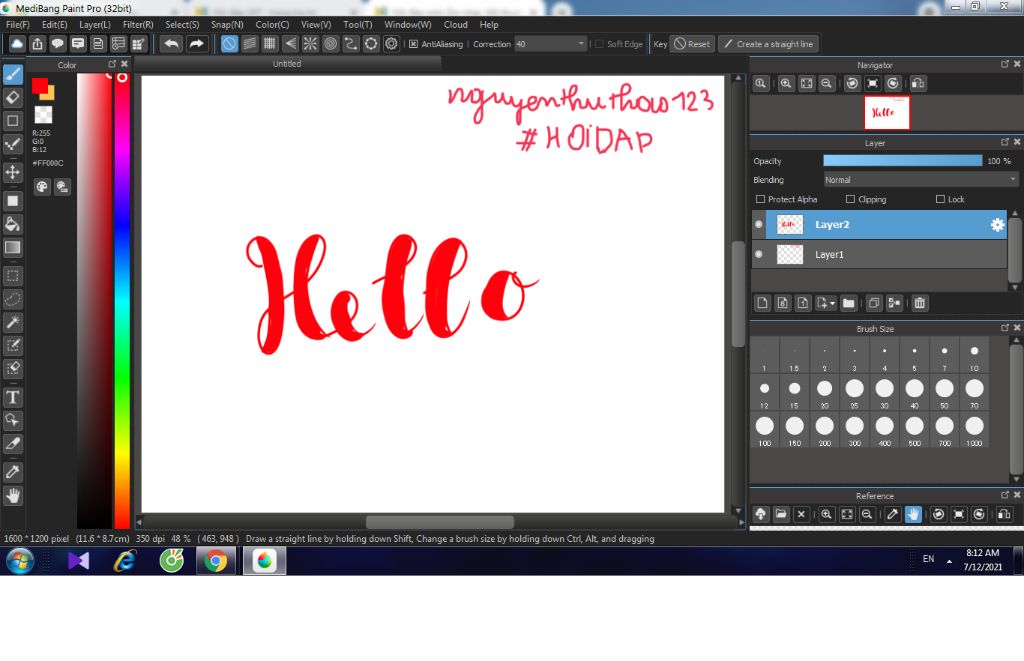
Task: Expand the Correction value dropdown
Action: 581,44
